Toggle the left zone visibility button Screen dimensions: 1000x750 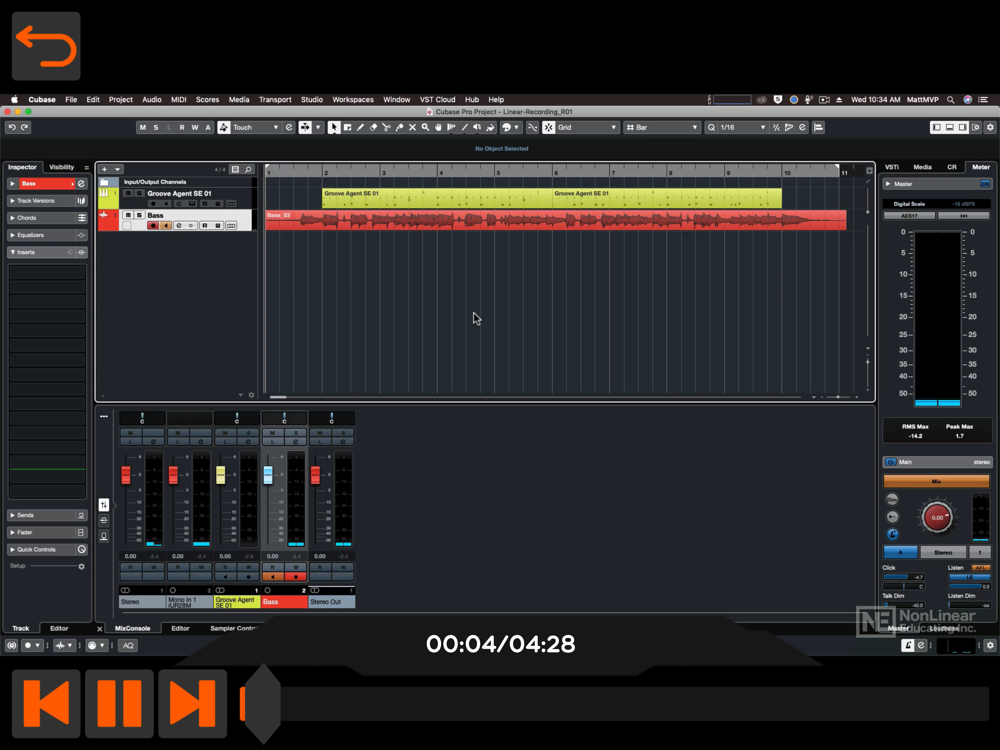click(x=936, y=128)
